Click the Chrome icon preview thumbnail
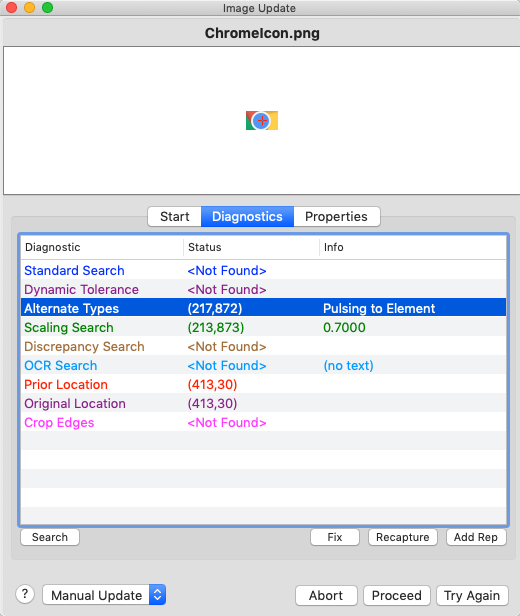 click(262, 121)
